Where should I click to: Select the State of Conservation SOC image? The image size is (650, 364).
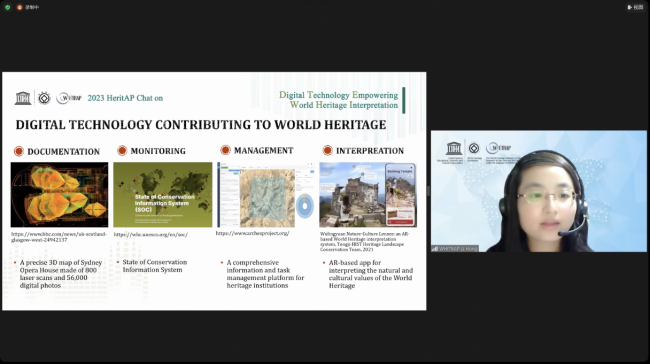[162, 194]
